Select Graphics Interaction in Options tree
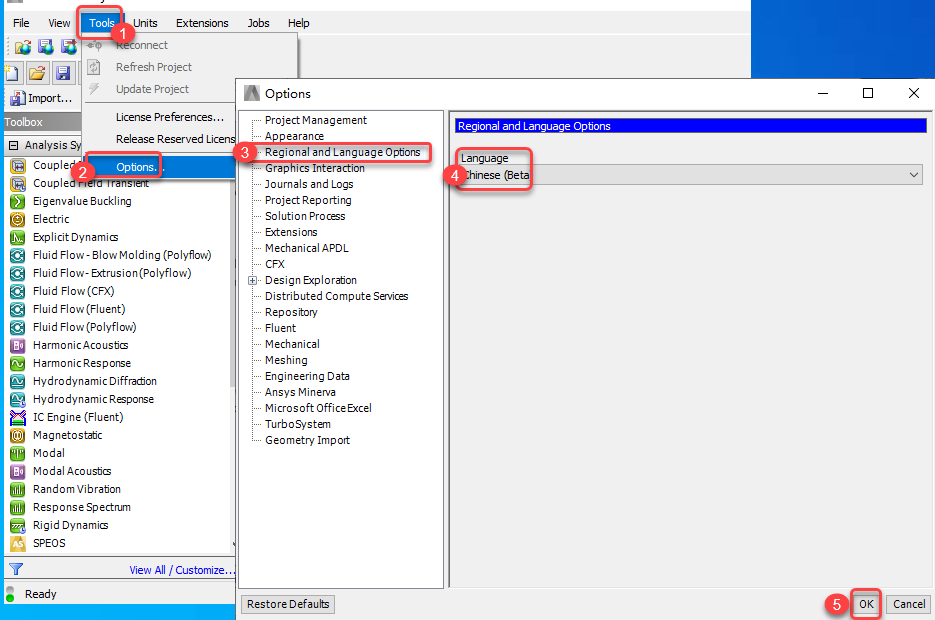The image size is (935, 620). click(314, 168)
